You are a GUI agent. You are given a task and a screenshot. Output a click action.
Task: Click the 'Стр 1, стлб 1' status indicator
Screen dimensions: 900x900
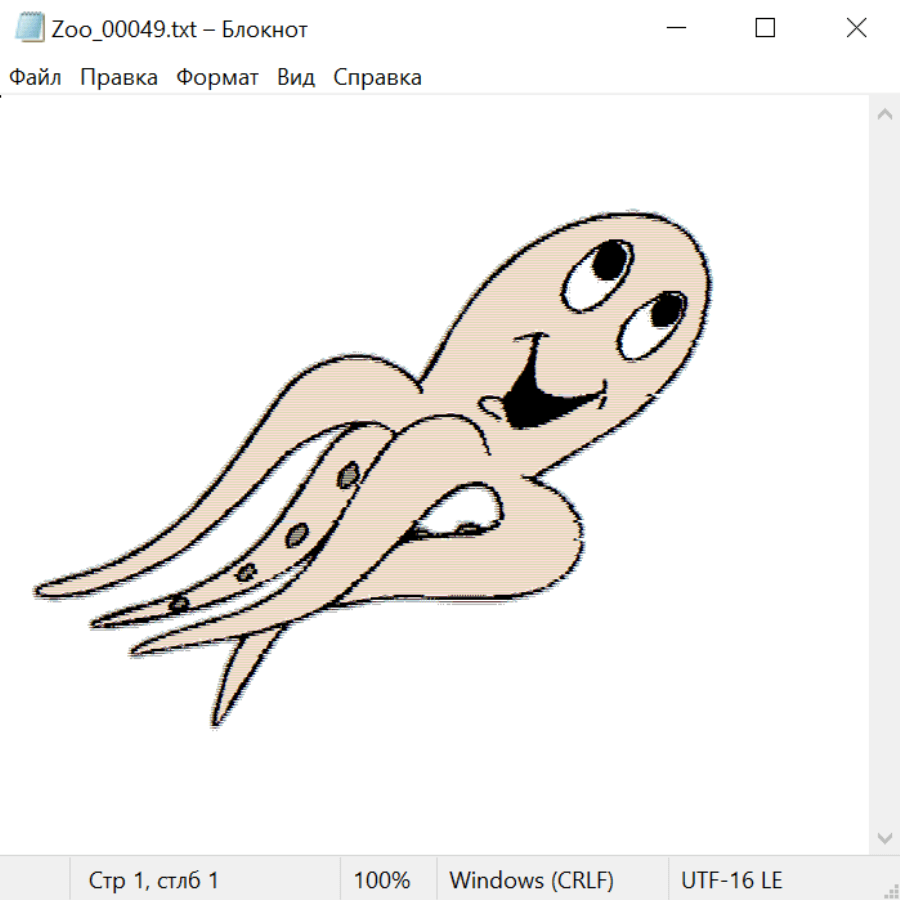[153, 881]
